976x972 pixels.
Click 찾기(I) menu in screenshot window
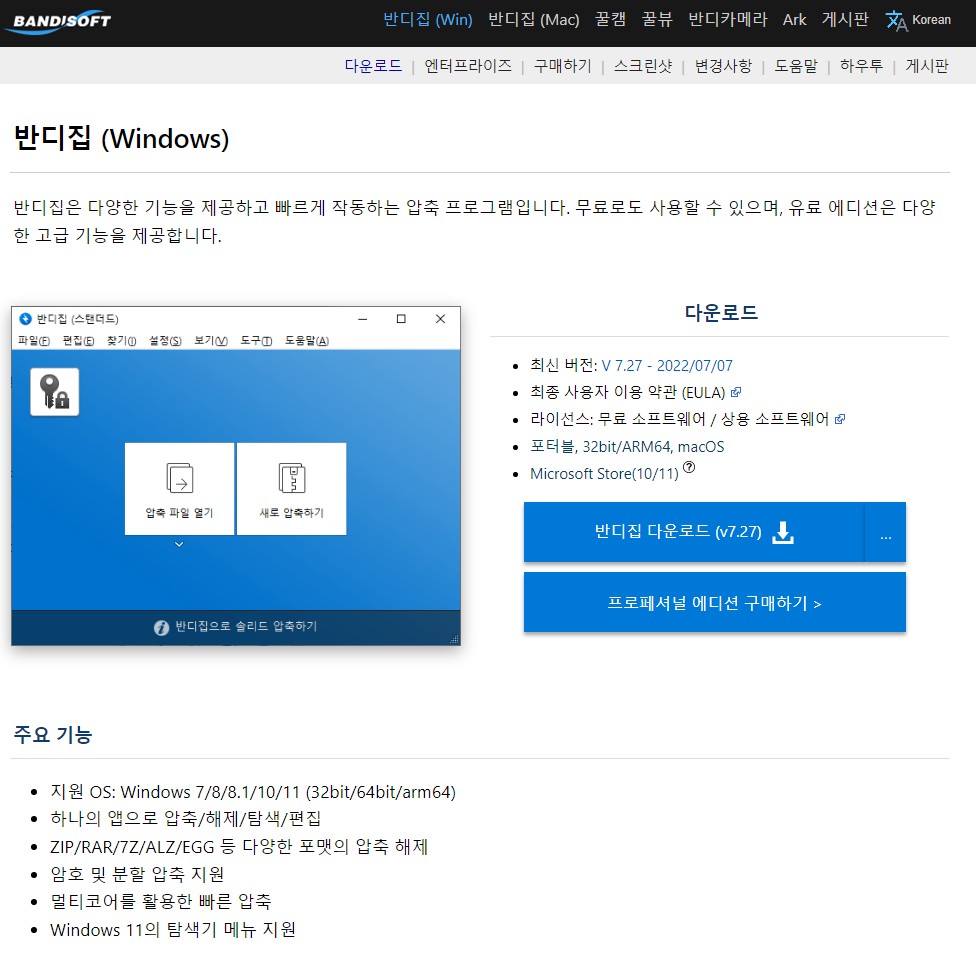(x=121, y=340)
